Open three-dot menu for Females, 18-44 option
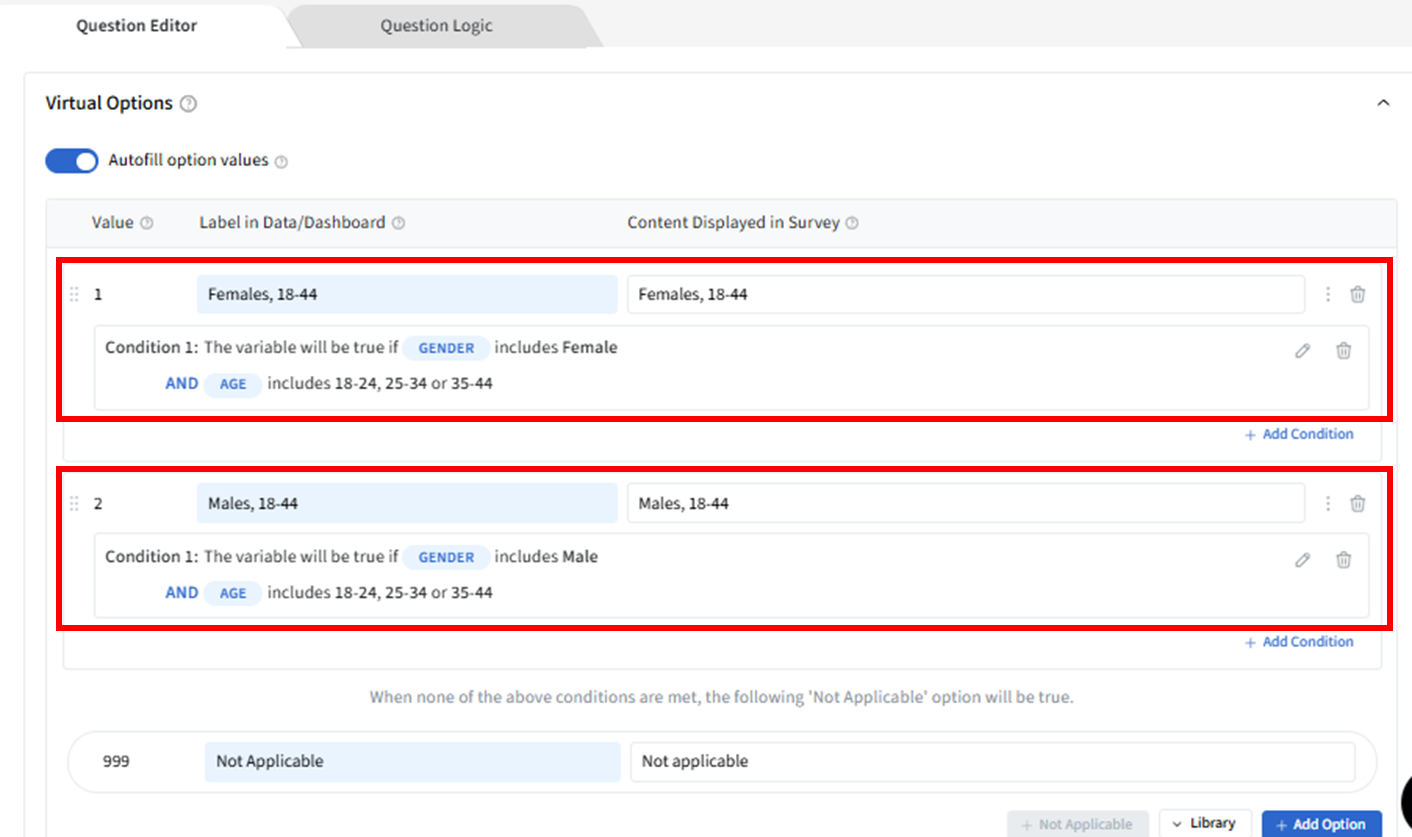Screen dimensions: 1412x837 1328,294
